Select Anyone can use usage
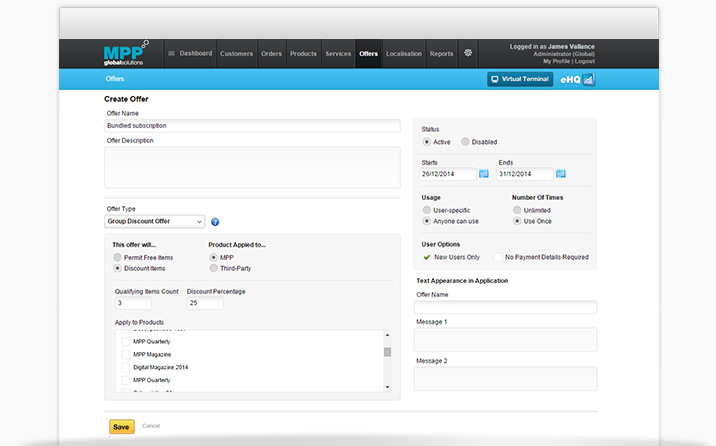Image resolution: width=716 pixels, height=446 pixels. click(426, 221)
